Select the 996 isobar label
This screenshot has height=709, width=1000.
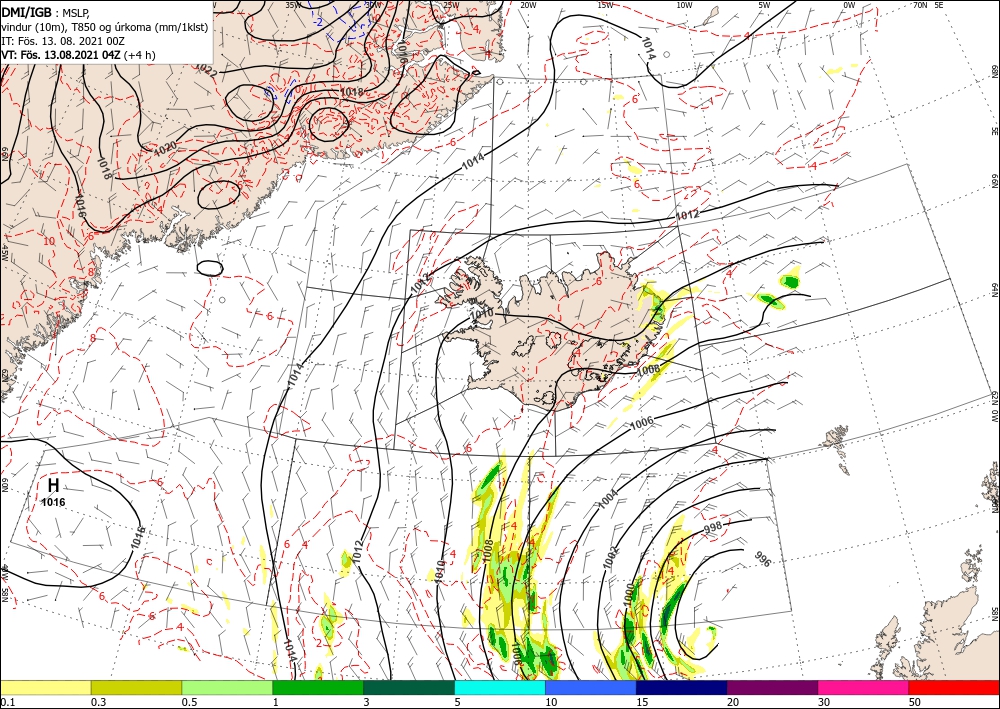pyautogui.click(x=763, y=559)
